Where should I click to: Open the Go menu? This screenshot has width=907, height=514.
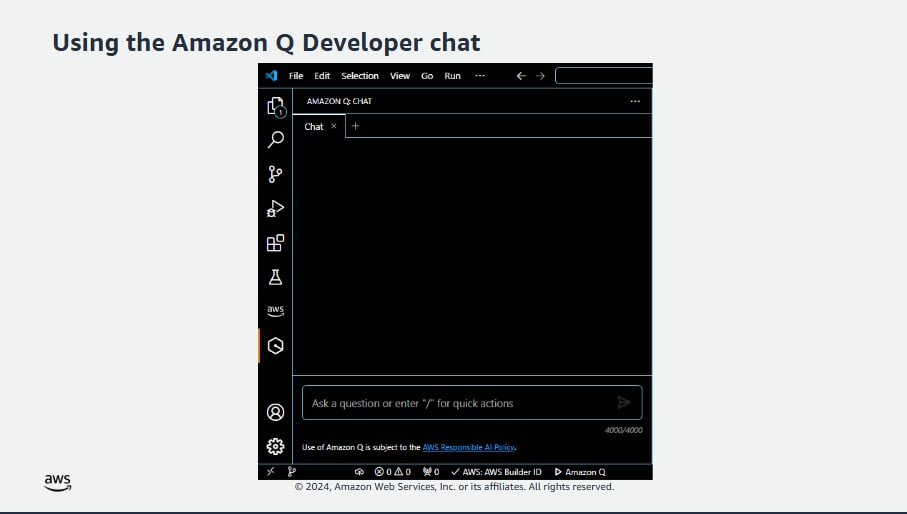point(427,76)
